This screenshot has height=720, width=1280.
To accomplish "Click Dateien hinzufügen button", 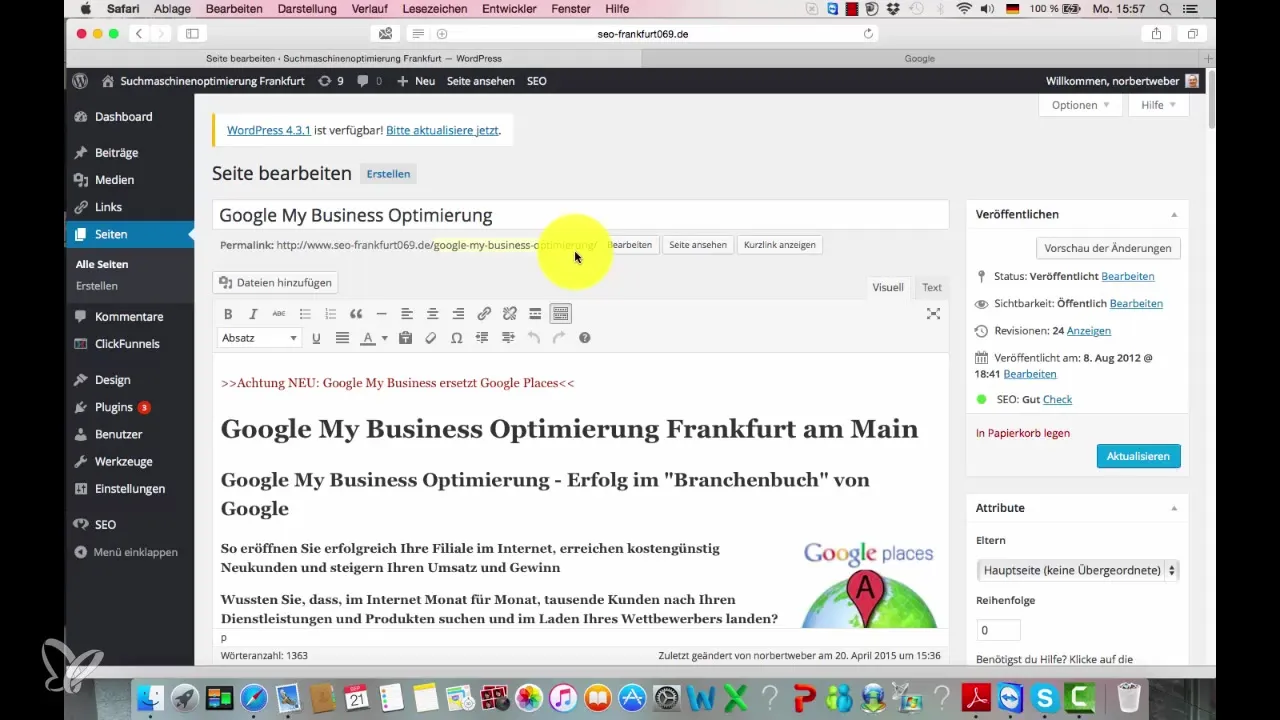I will [275, 283].
